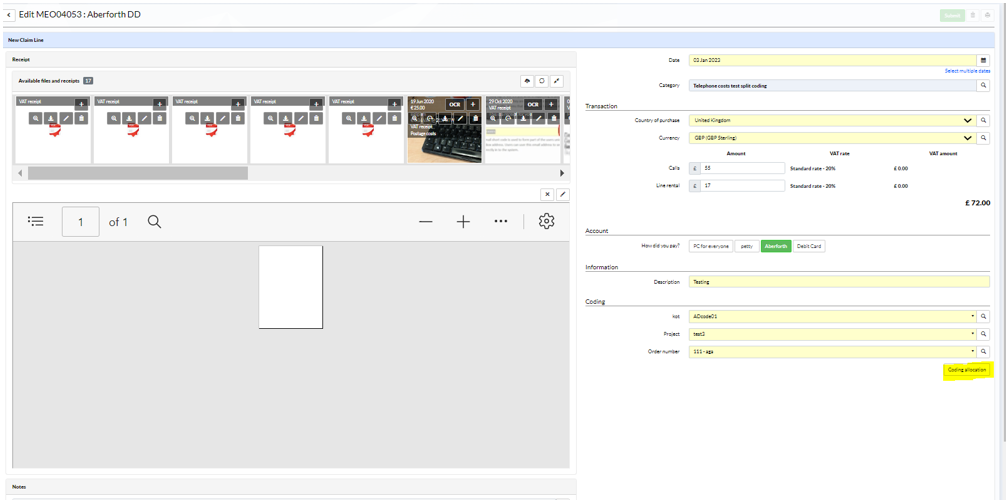Open the kot ADcode01 dropdown
The height and width of the screenshot is (500, 1006).
(971, 316)
